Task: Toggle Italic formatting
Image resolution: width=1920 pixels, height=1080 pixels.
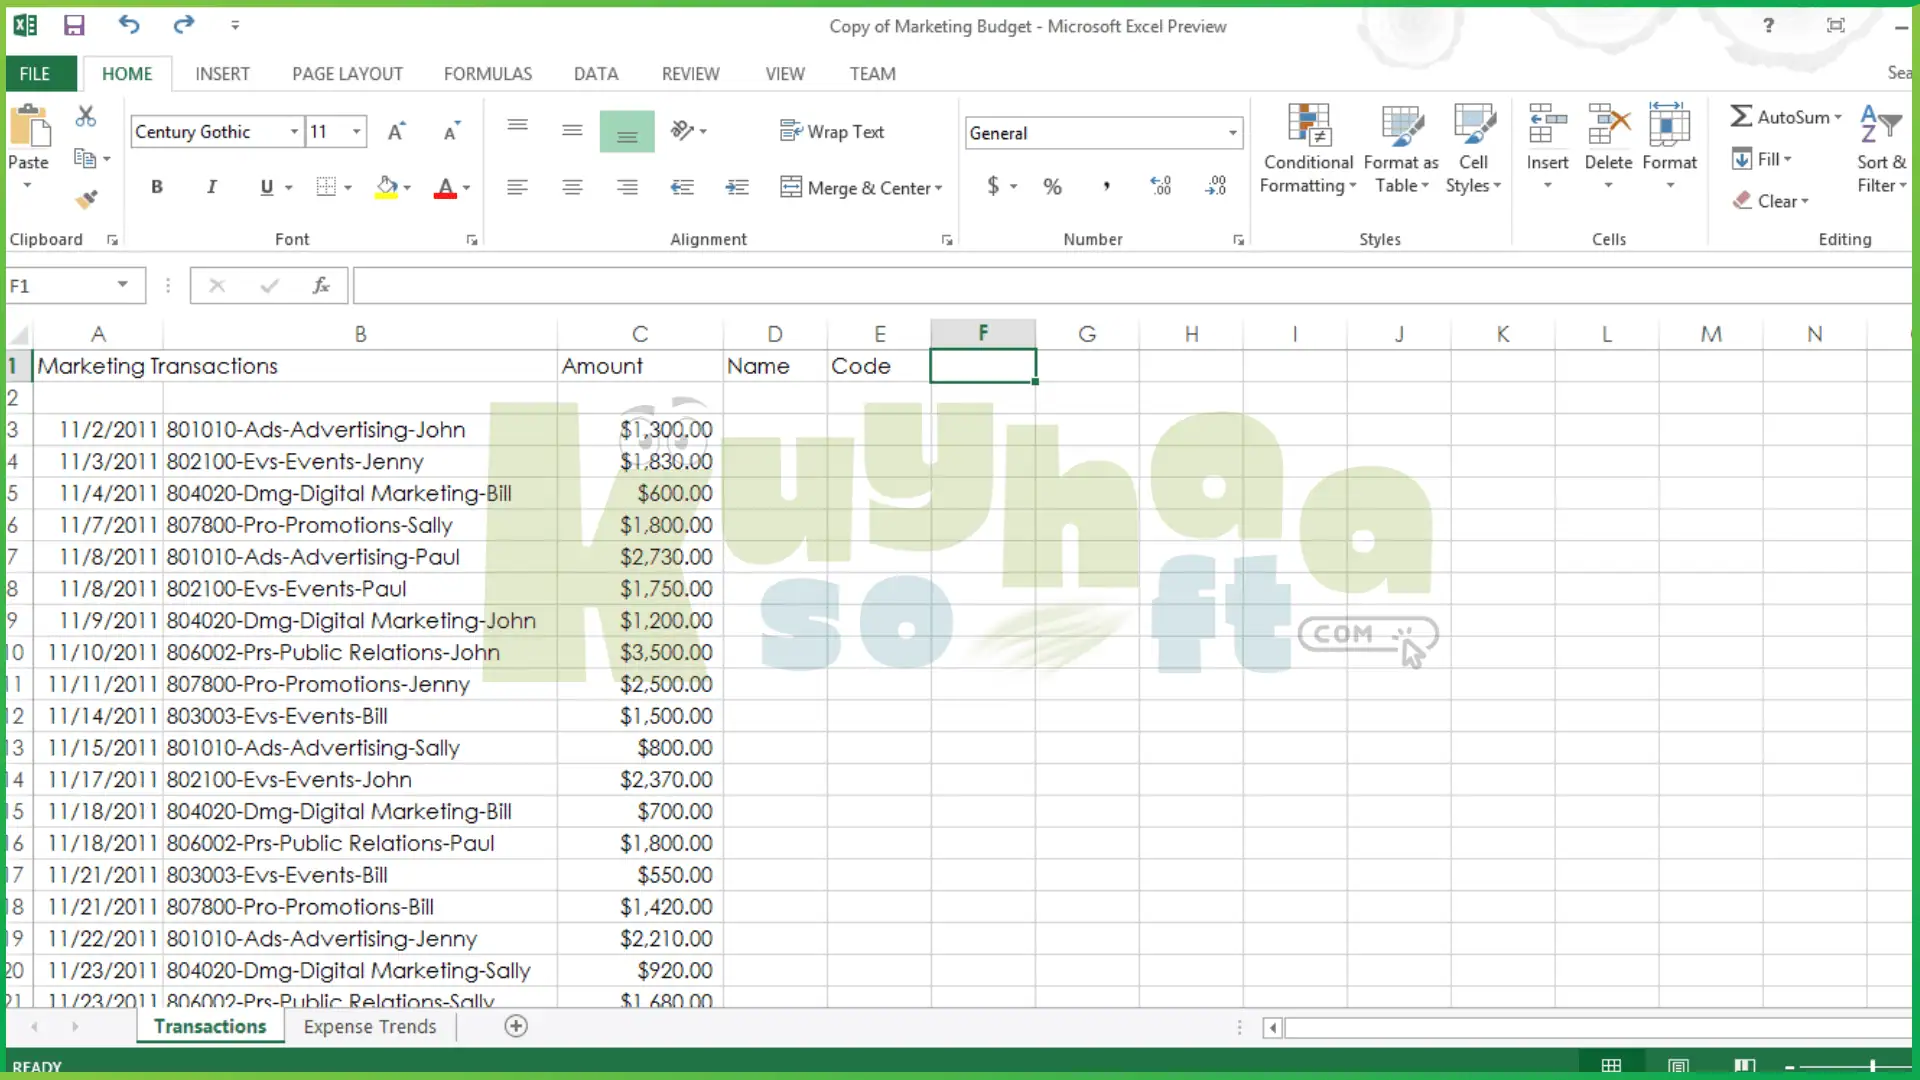Action: (x=211, y=187)
